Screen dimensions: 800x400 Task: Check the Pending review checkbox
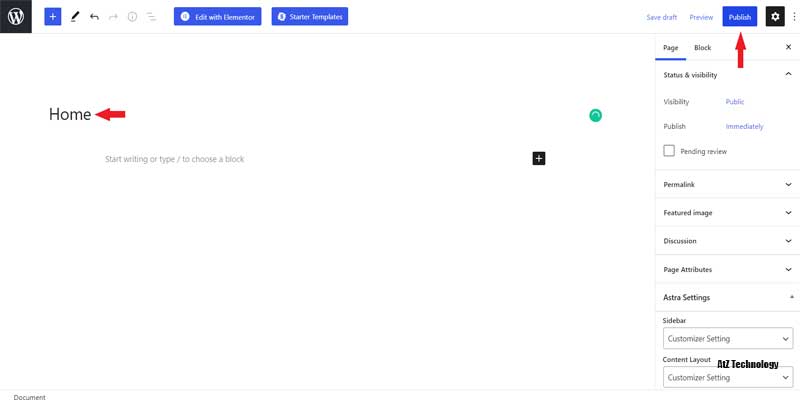click(669, 151)
